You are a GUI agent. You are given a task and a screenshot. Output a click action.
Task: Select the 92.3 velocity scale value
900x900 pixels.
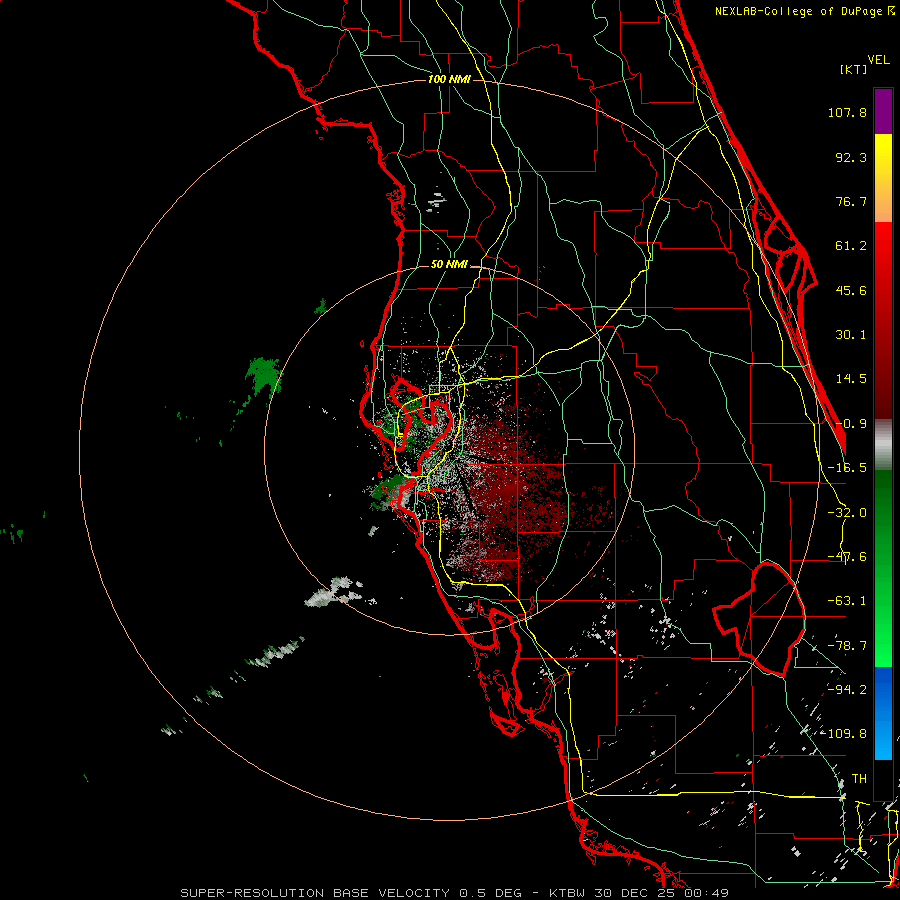point(851,157)
